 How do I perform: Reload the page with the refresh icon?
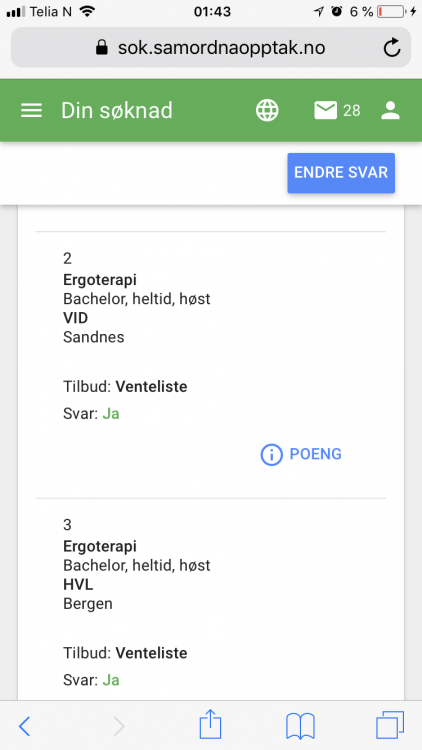pos(392,47)
